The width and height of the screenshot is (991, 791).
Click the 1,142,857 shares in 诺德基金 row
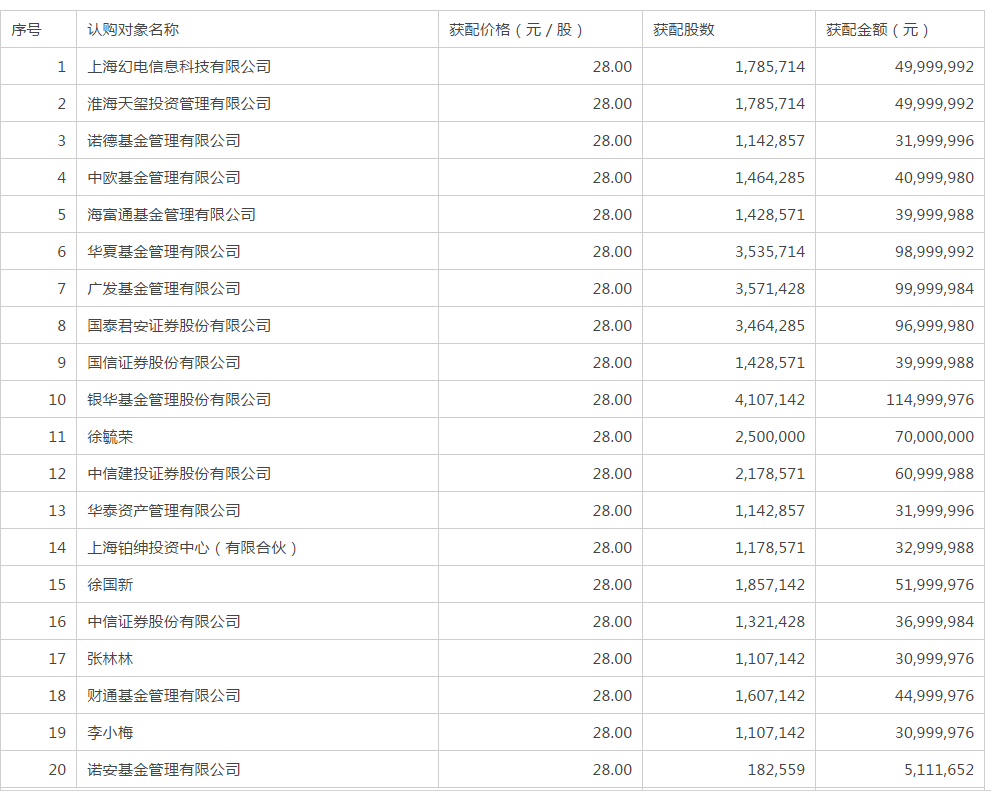[770, 140]
